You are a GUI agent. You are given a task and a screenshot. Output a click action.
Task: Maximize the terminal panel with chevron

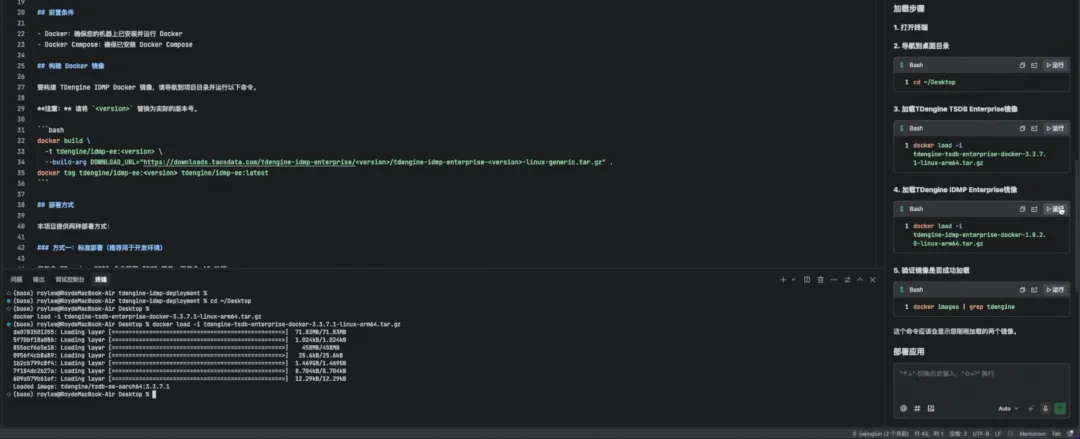coord(860,280)
